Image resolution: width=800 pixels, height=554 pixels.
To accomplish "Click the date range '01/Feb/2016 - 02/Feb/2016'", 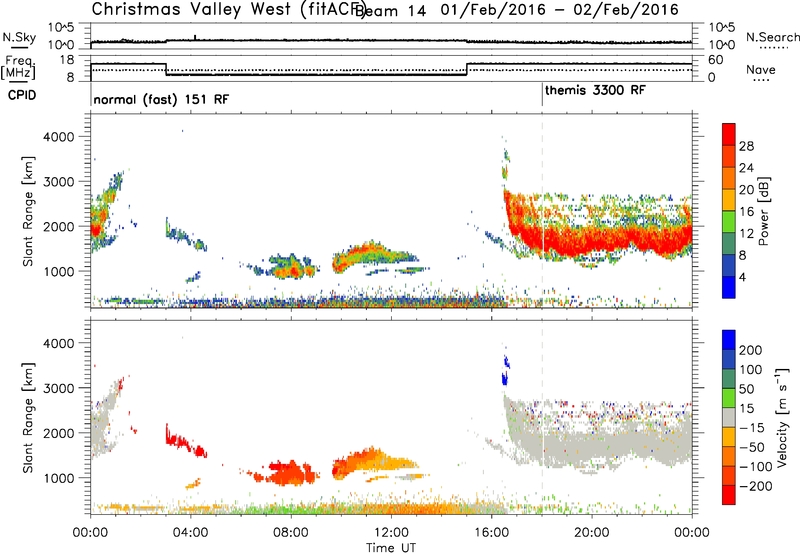I will click(560, 10).
